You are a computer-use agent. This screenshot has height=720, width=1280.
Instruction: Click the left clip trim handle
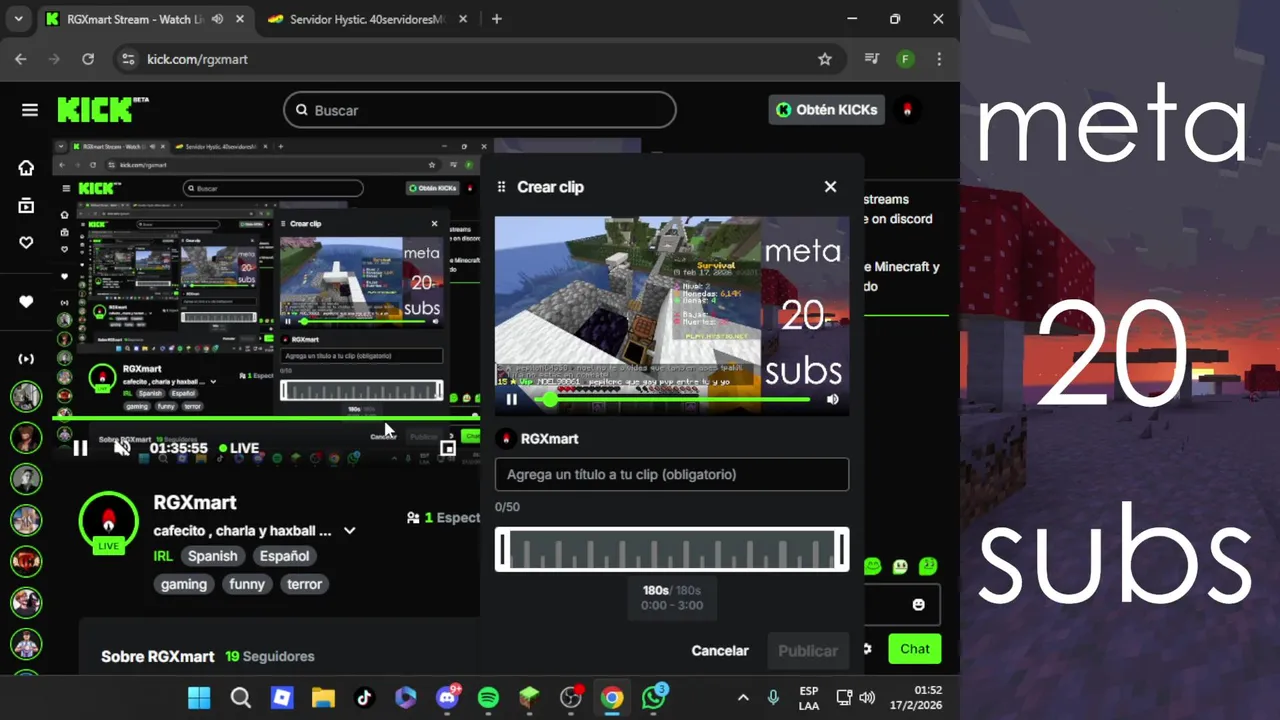pyautogui.click(x=503, y=549)
